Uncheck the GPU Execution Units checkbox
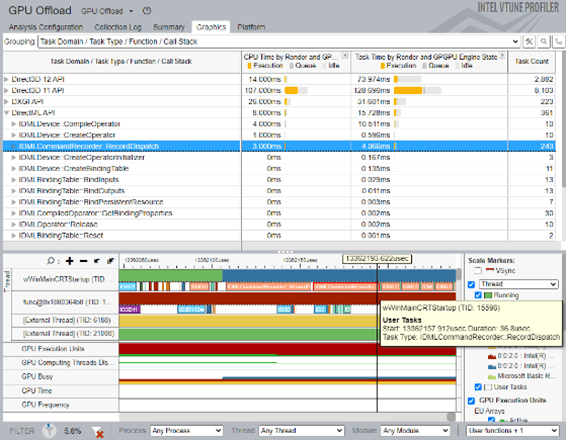The image size is (586, 440). [472, 400]
